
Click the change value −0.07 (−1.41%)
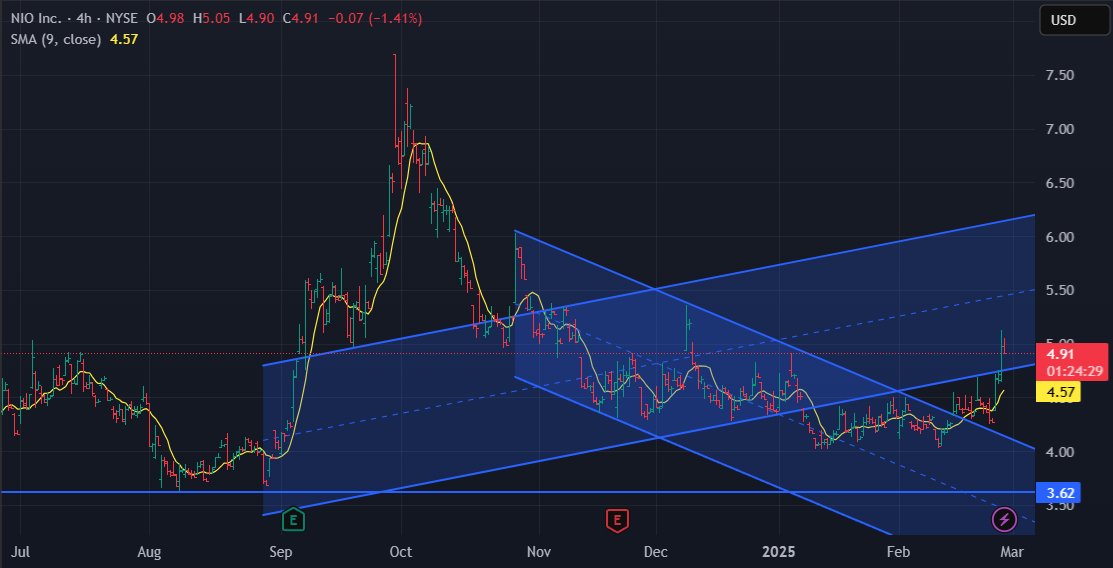point(375,18)
